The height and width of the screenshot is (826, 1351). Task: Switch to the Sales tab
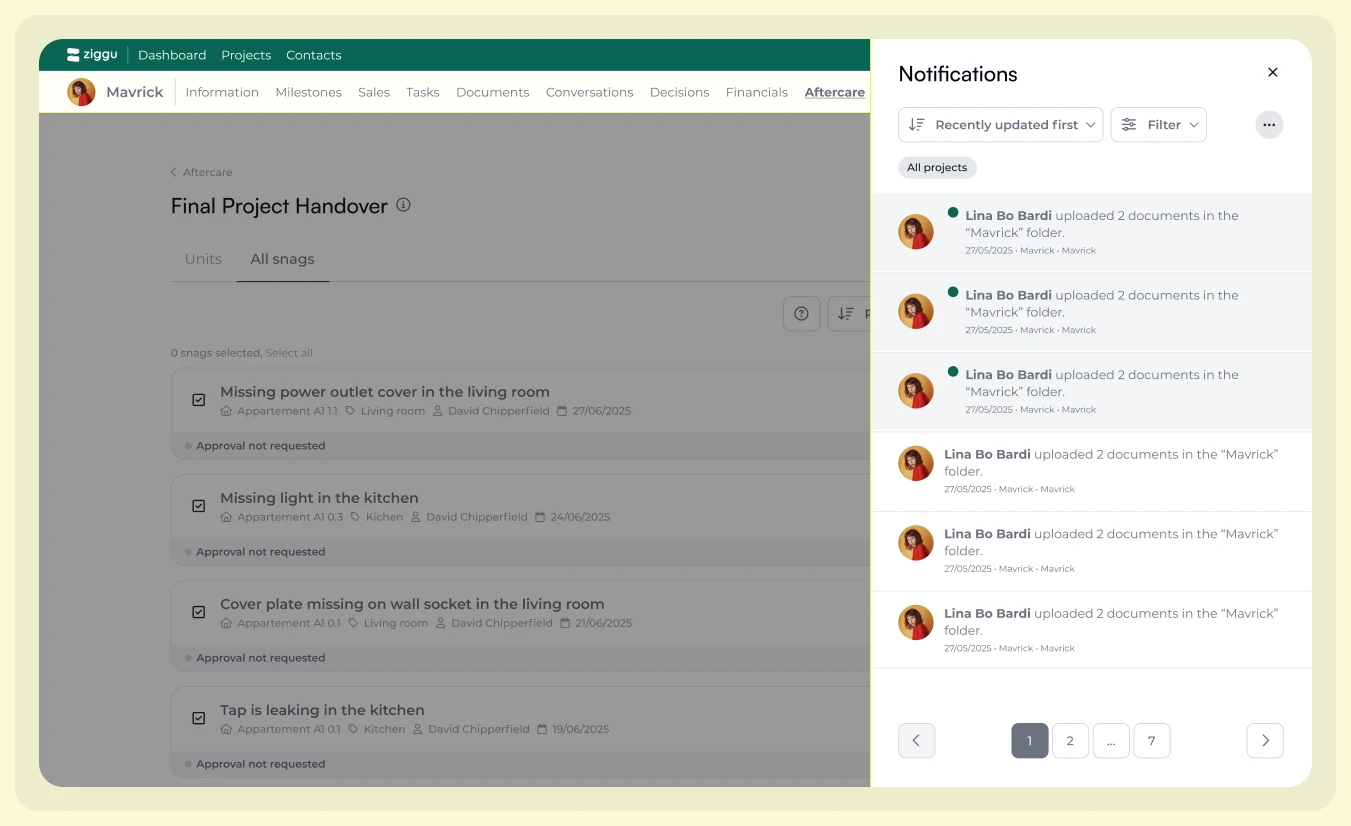tap(374, 92)
